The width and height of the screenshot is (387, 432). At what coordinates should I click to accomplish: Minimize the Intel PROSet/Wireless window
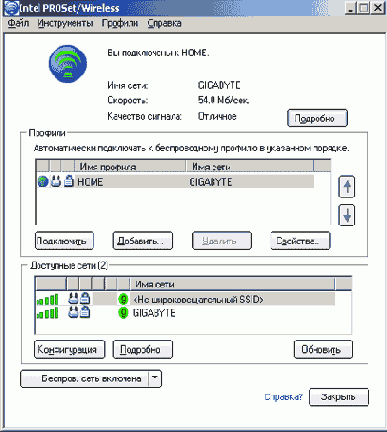pyautogui.click(x=350, y=8)
